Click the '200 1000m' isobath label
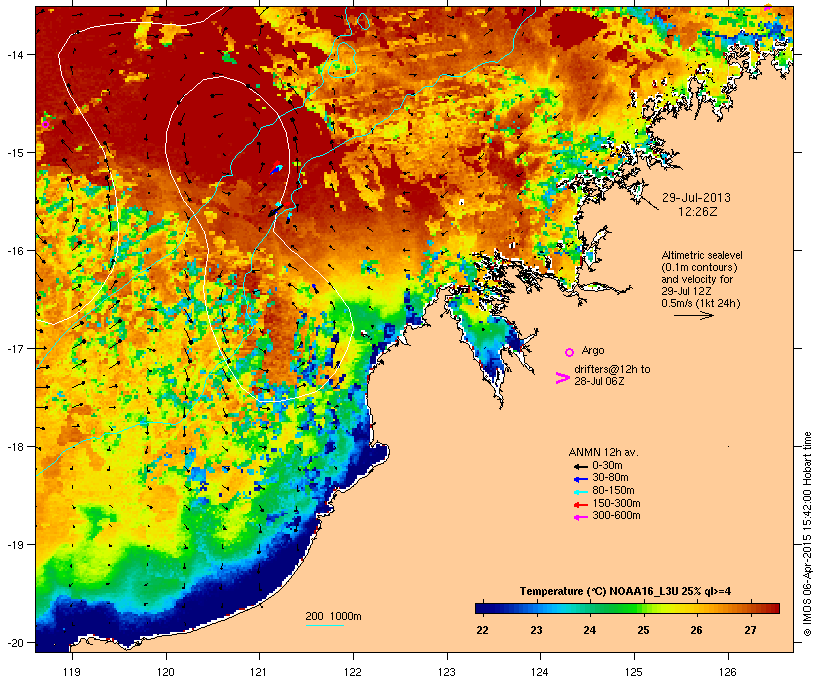This screenshot has height=680, width=820. (333, 616)
